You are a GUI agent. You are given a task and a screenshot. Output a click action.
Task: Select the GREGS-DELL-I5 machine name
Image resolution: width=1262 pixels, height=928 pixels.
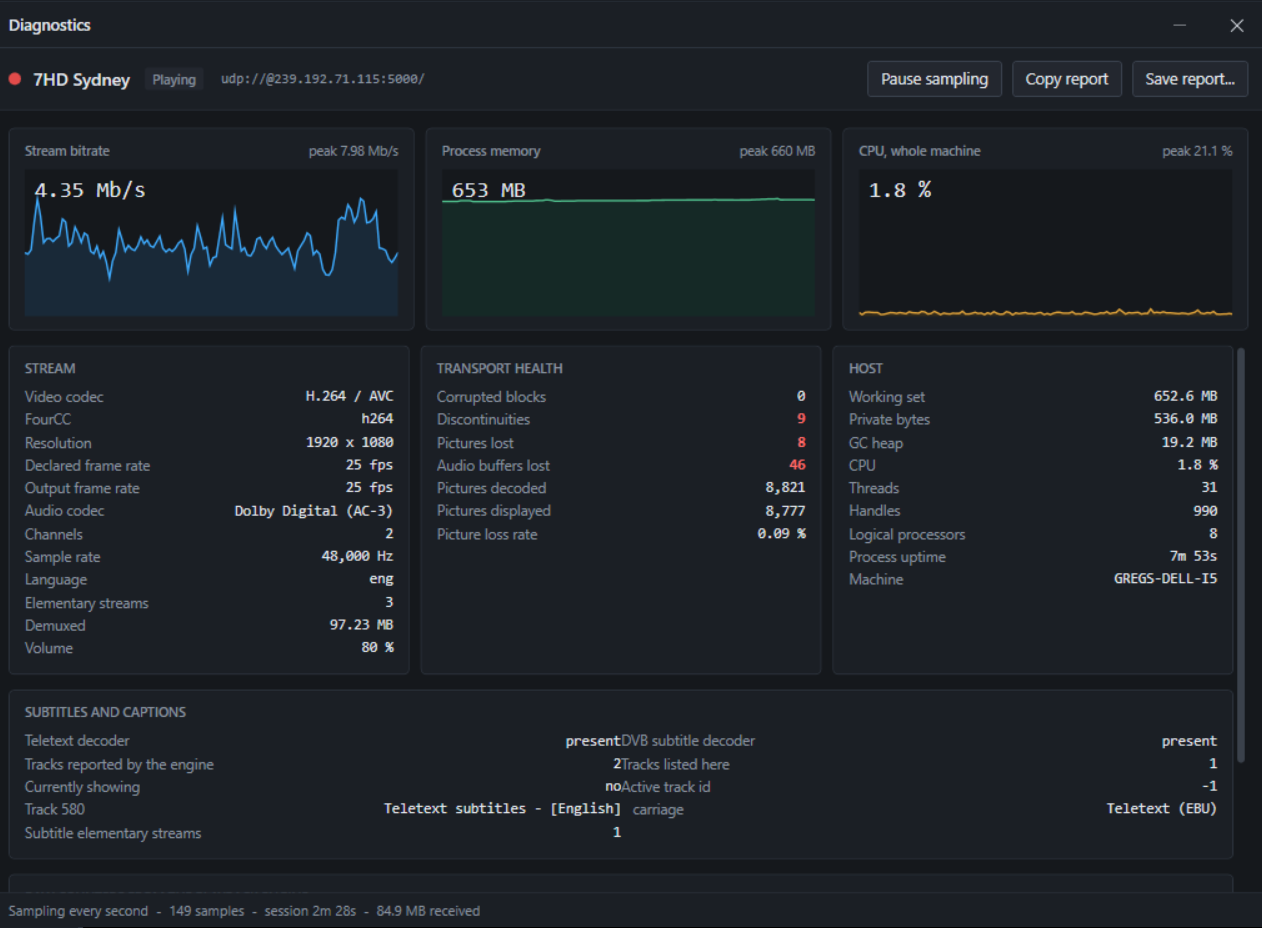(1165, 580)
